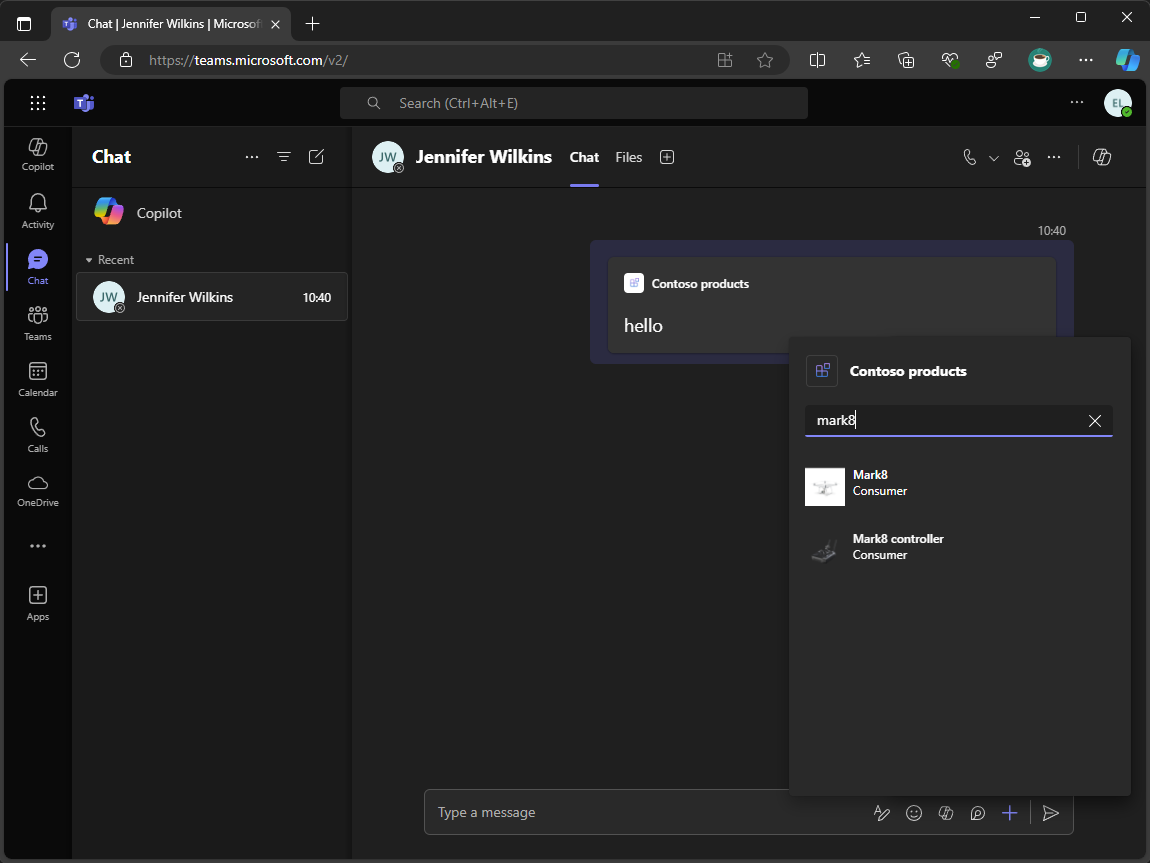Open the chat filter
The image size is (1150, 863).
(x=284, y=157)
